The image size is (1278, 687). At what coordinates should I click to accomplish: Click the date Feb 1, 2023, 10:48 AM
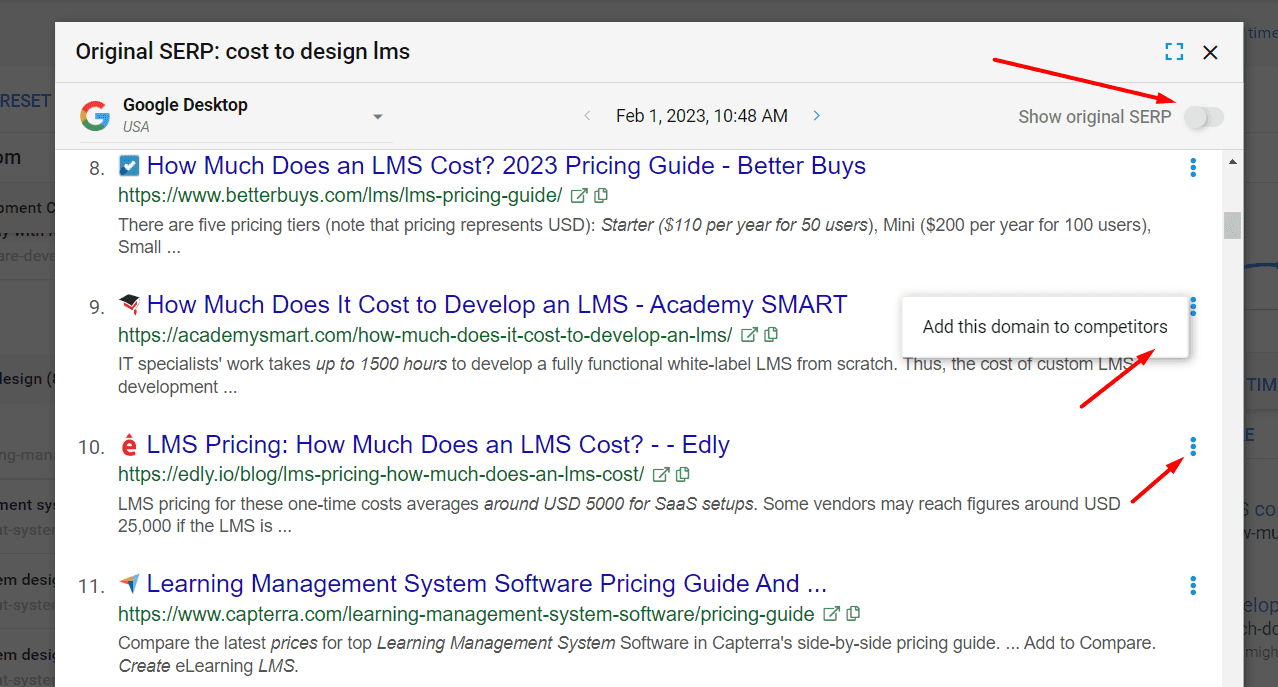702,116
